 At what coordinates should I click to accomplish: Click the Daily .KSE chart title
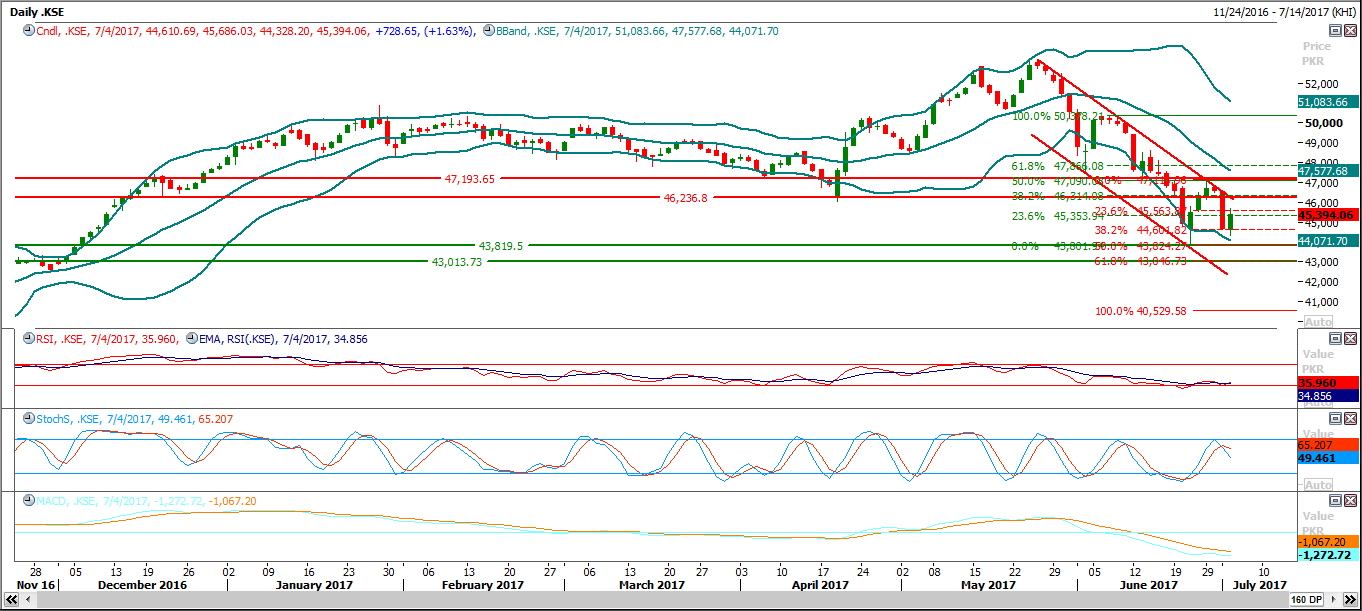41,12
